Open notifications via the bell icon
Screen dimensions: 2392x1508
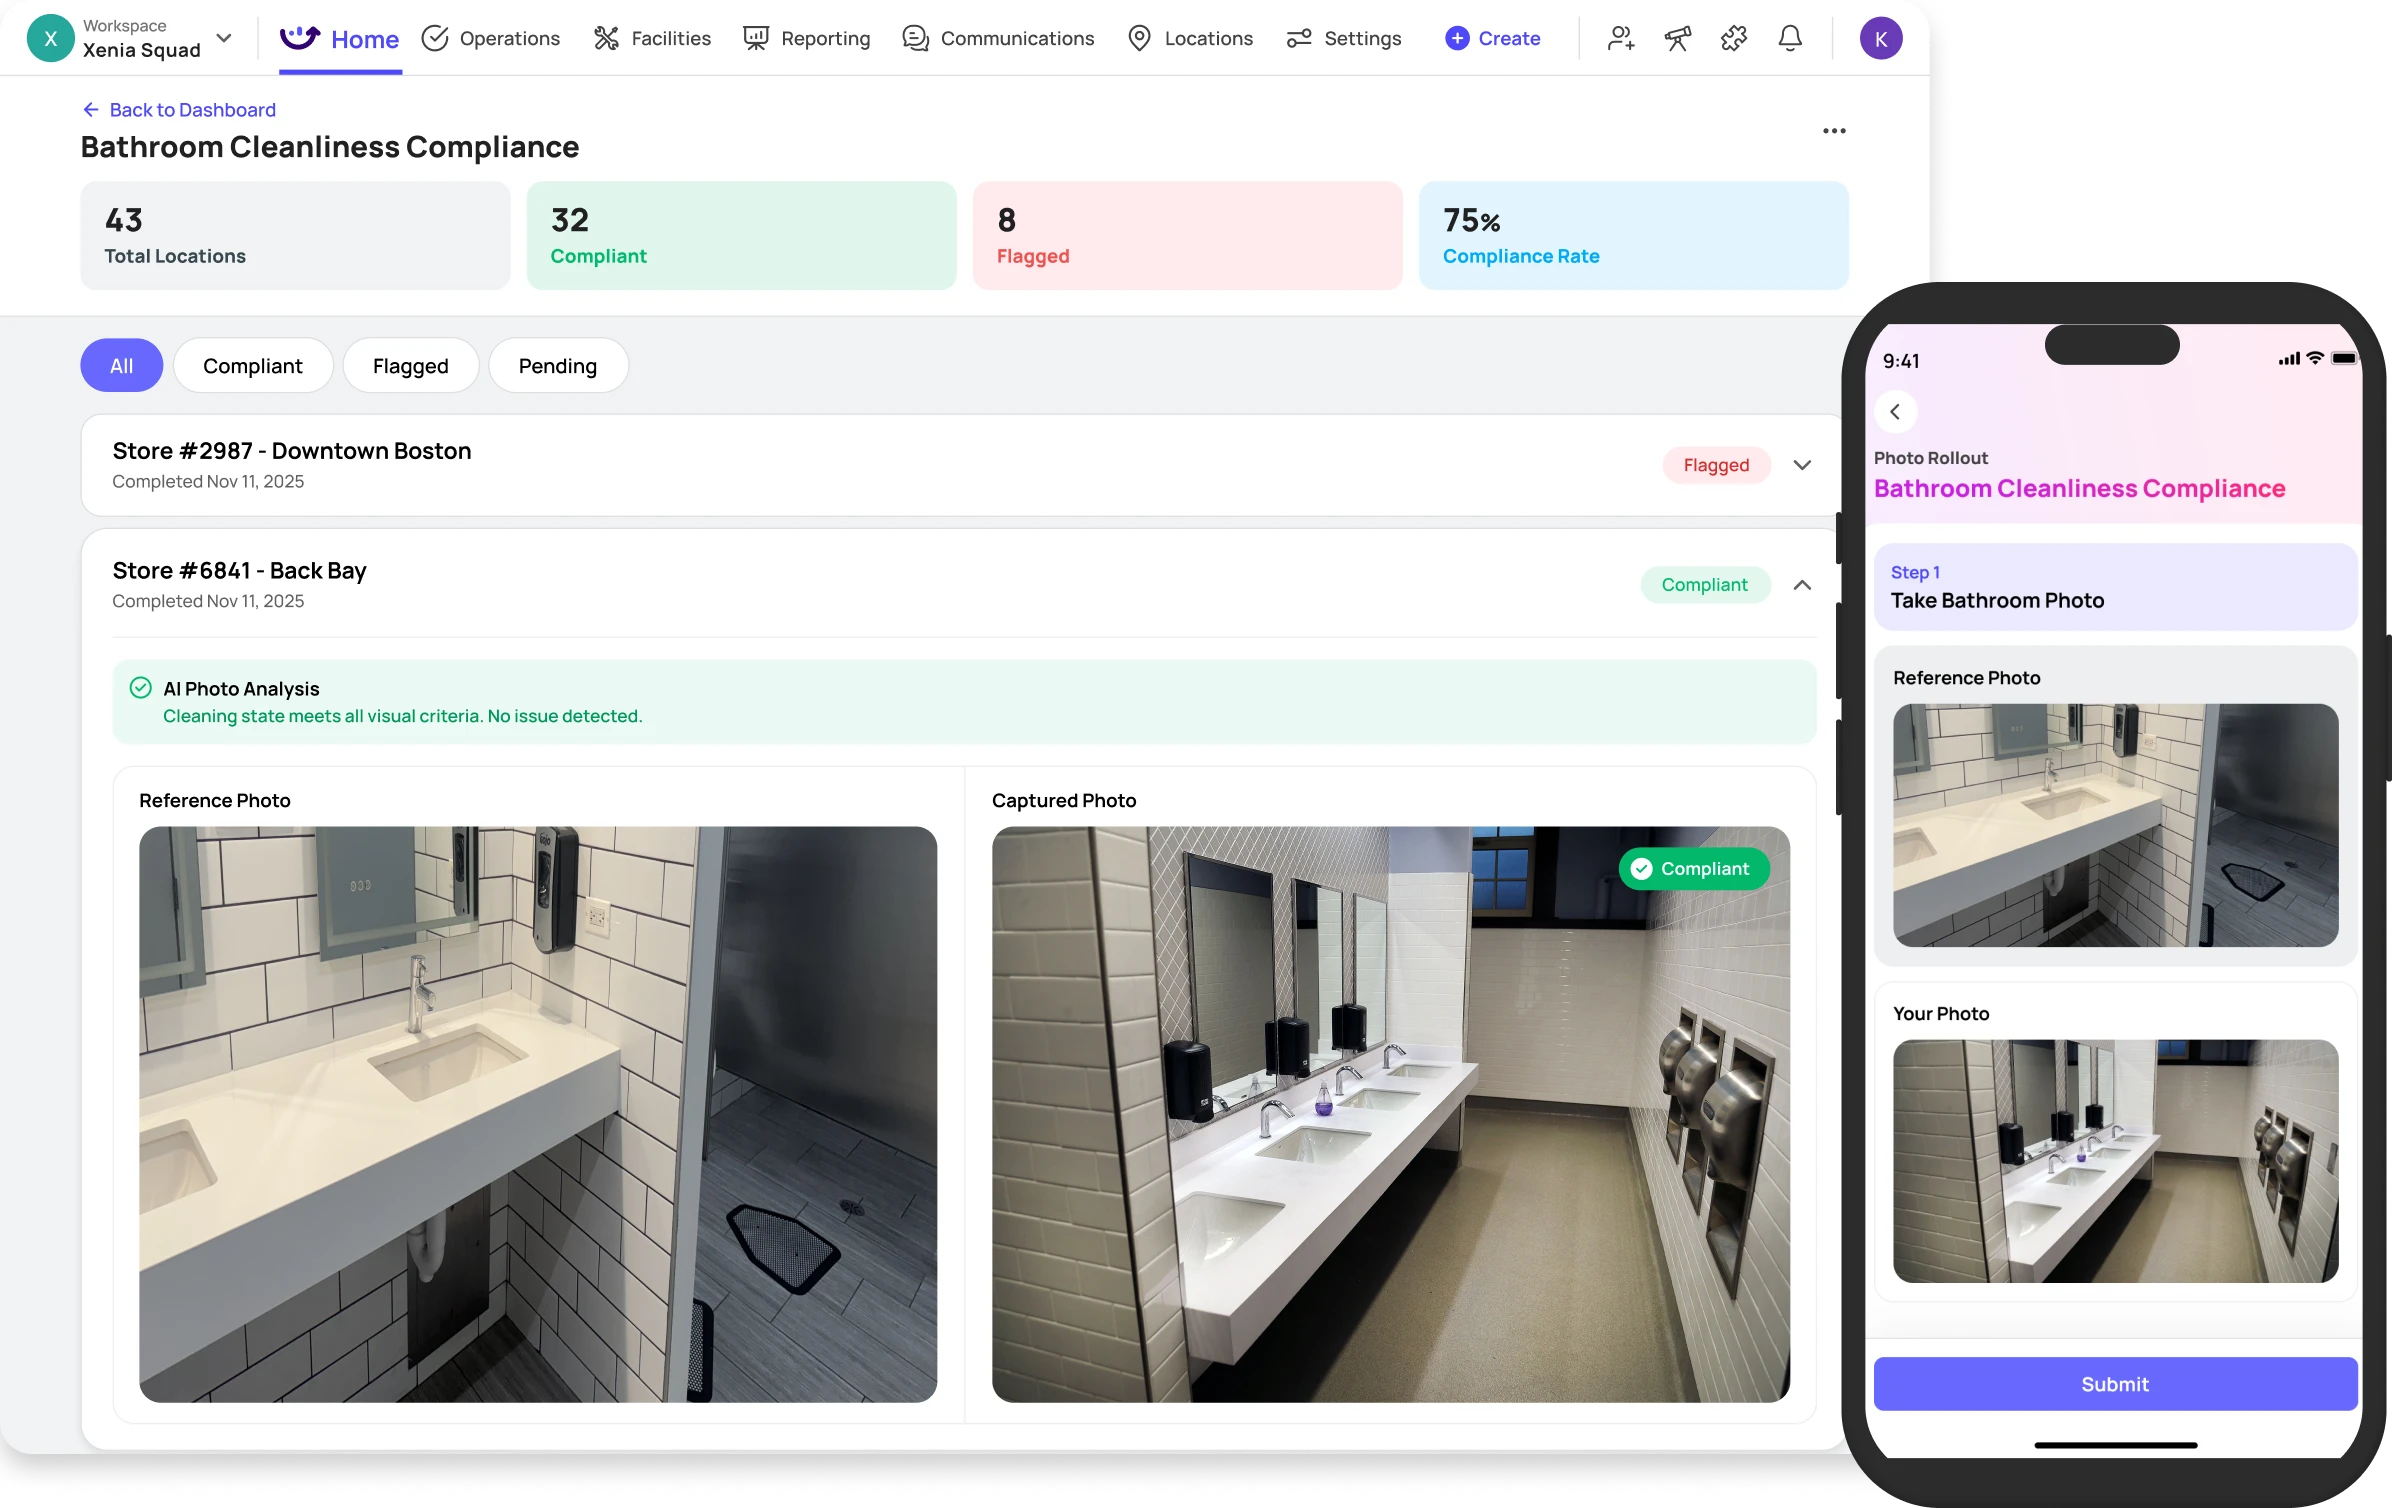(1790, 38)
